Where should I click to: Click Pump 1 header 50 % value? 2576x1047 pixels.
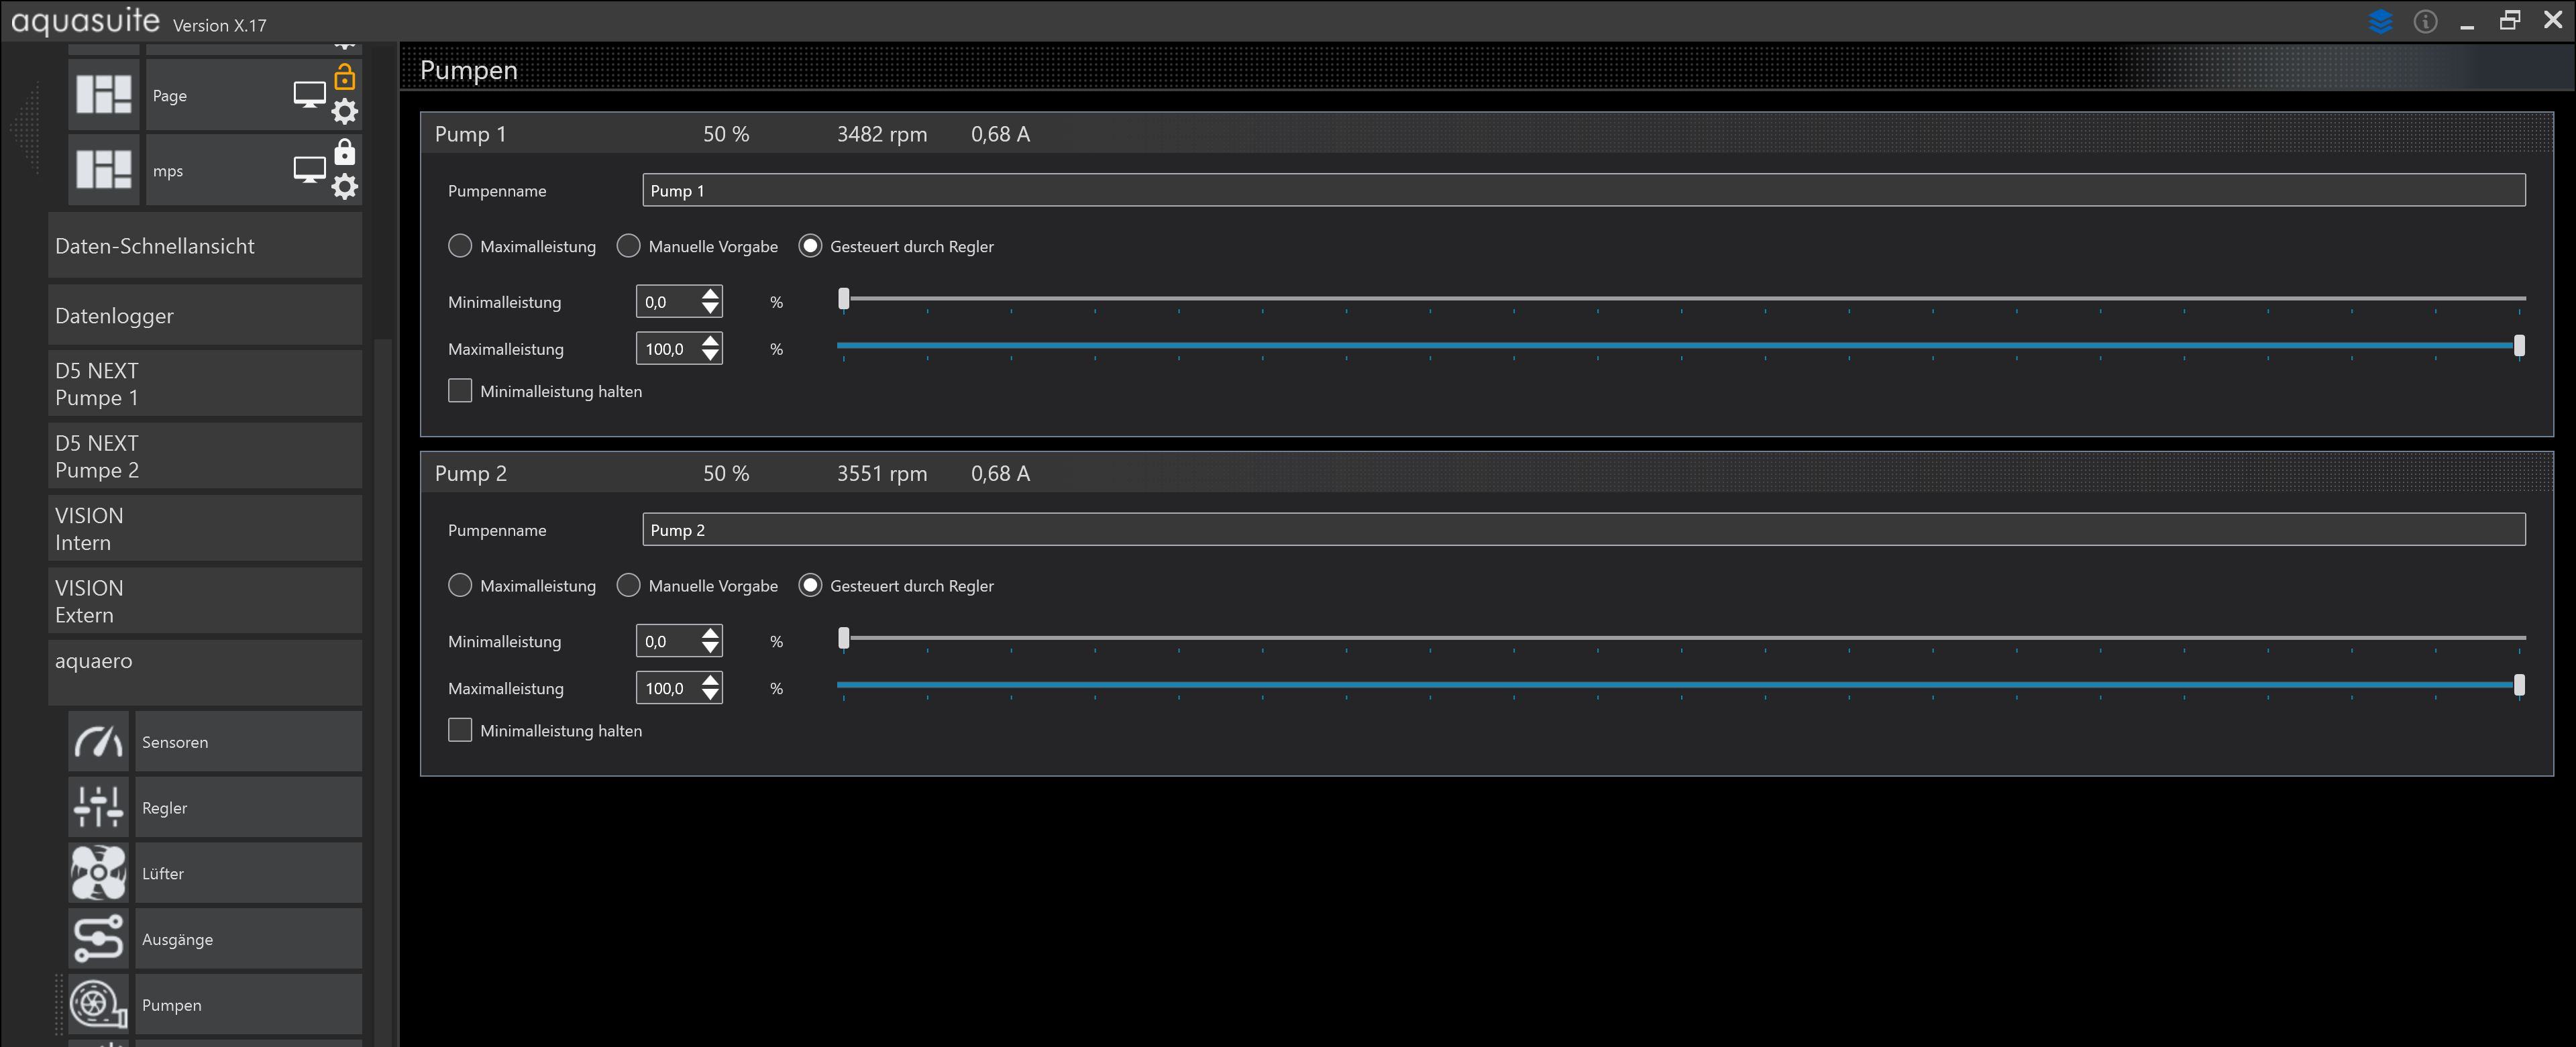coord(726,134)
